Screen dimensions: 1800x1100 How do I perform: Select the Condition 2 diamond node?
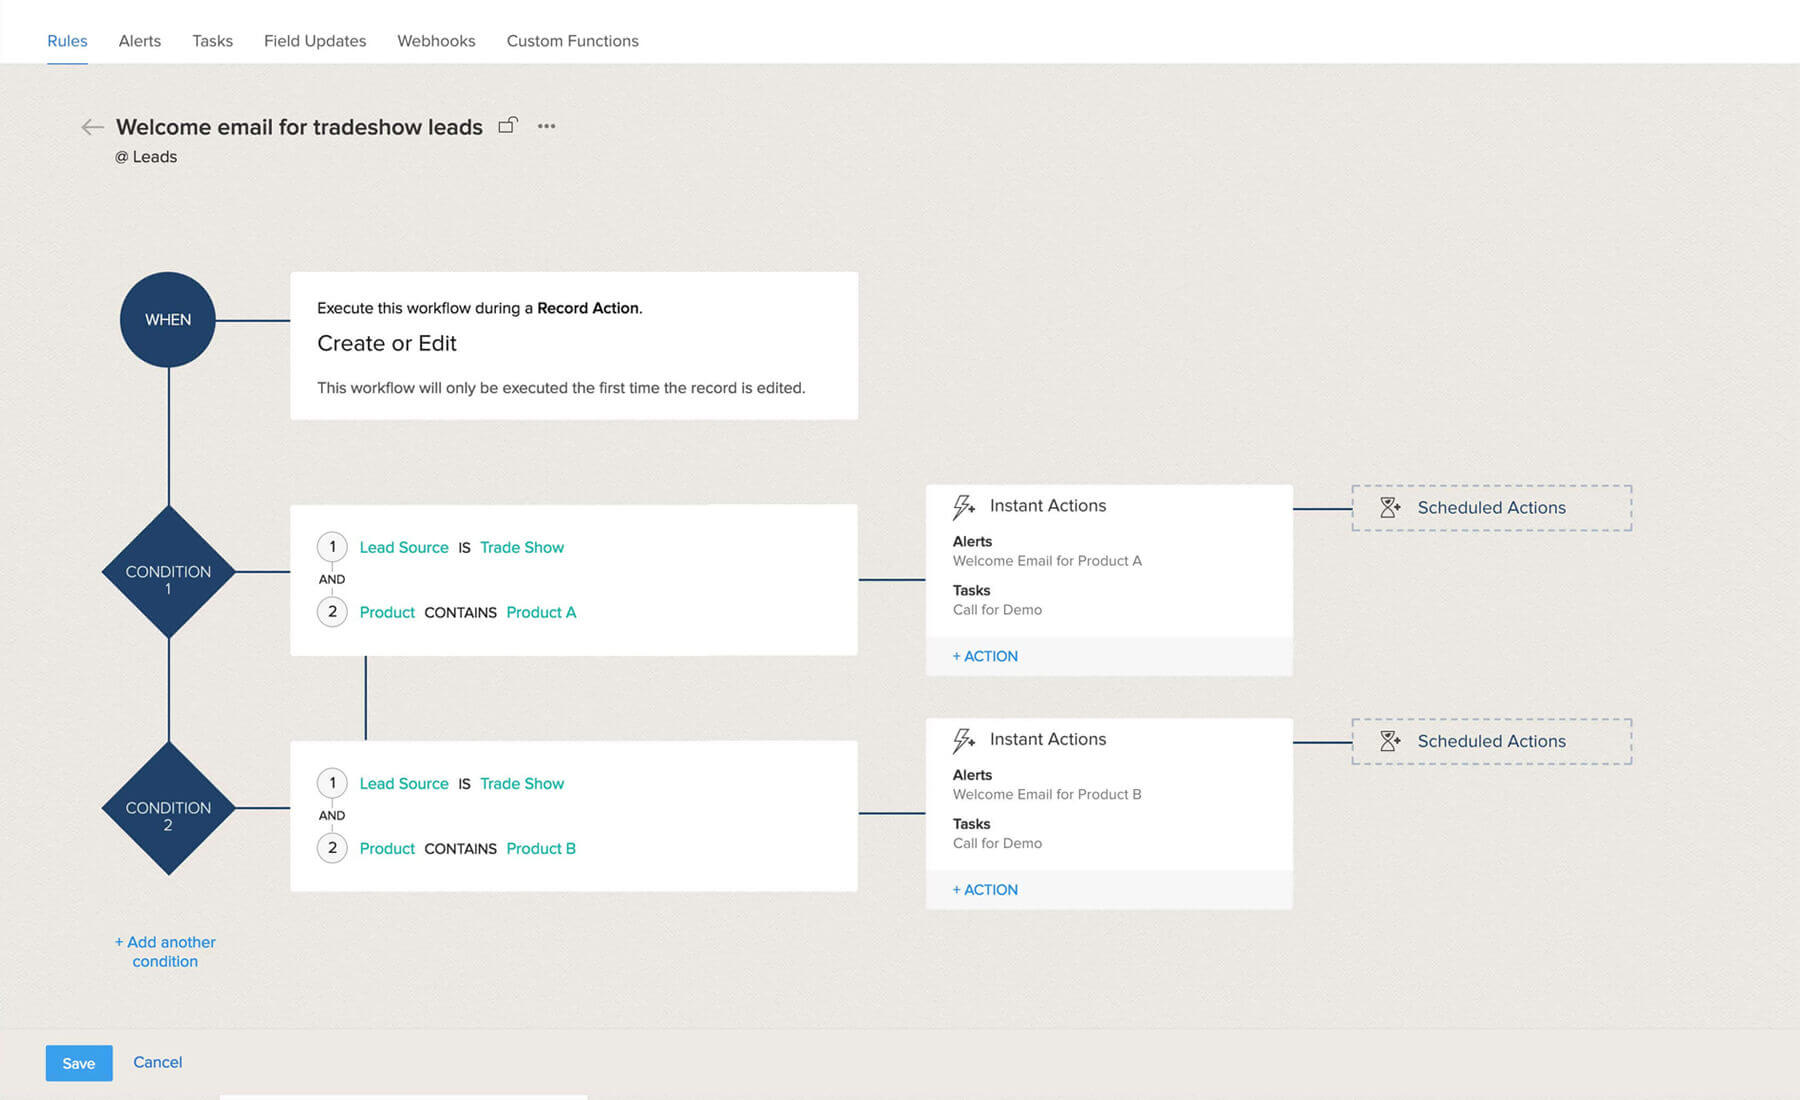(168, 808)
